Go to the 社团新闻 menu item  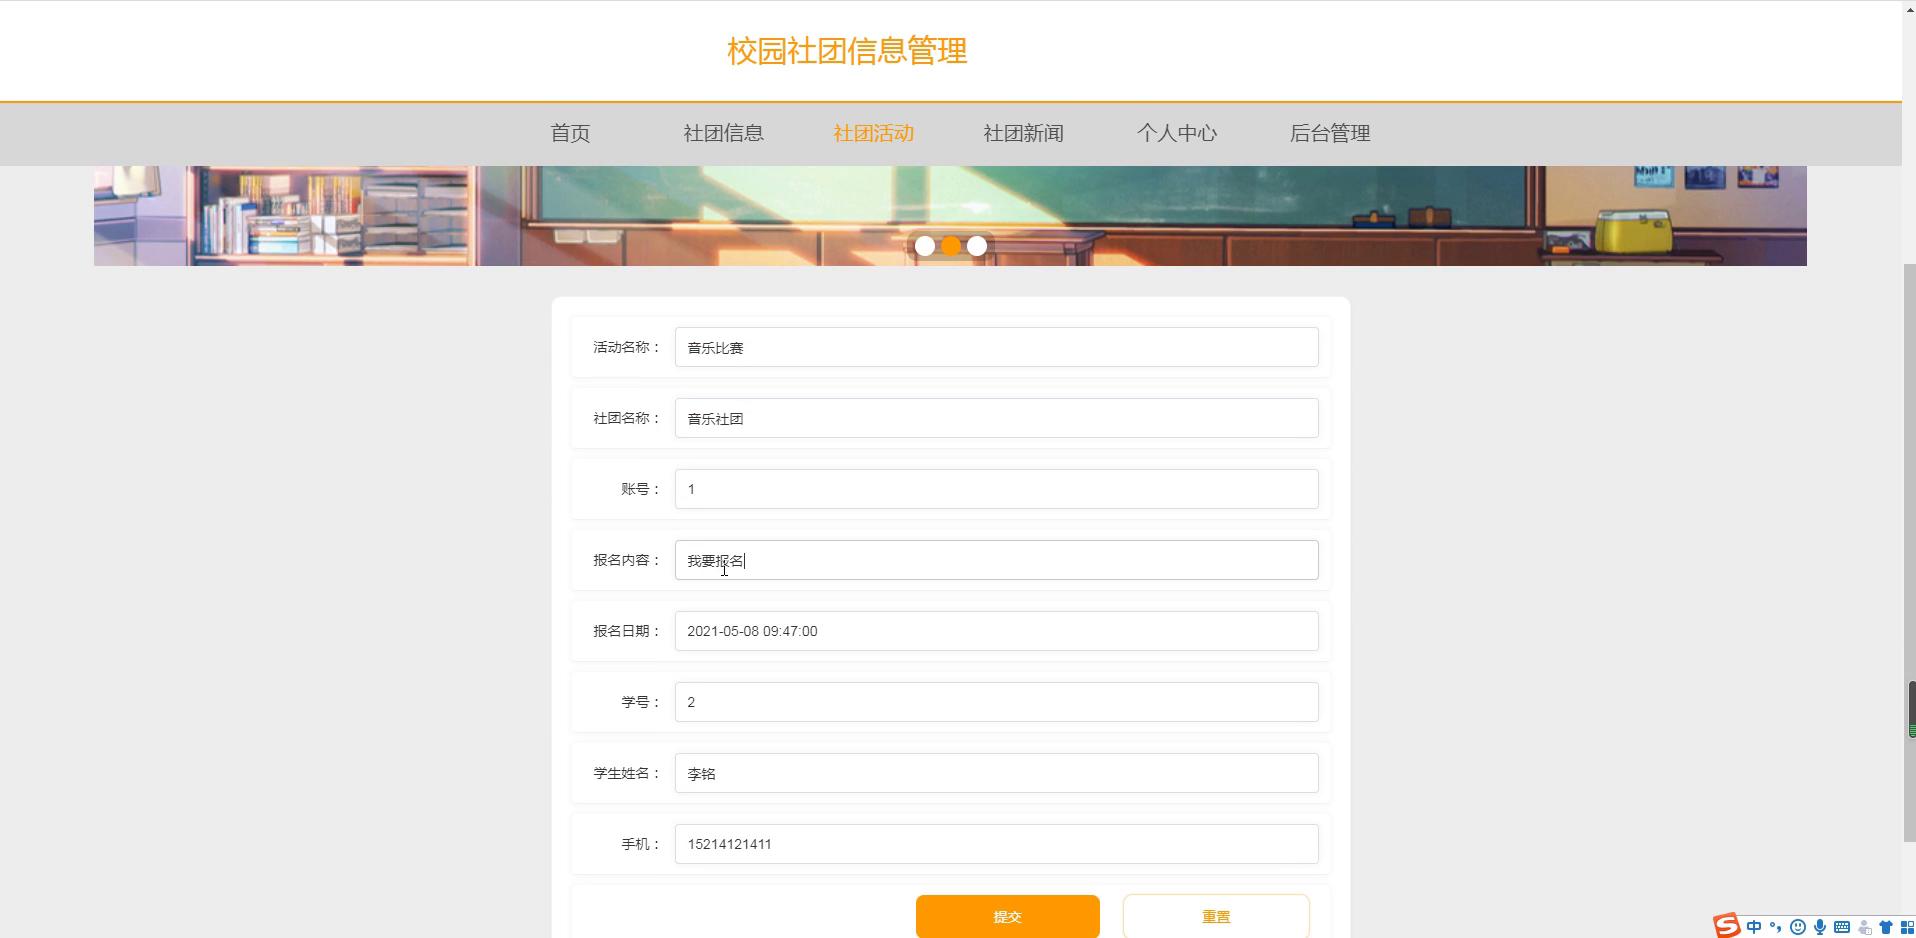pyautogui.click(x=1023, y=133)
